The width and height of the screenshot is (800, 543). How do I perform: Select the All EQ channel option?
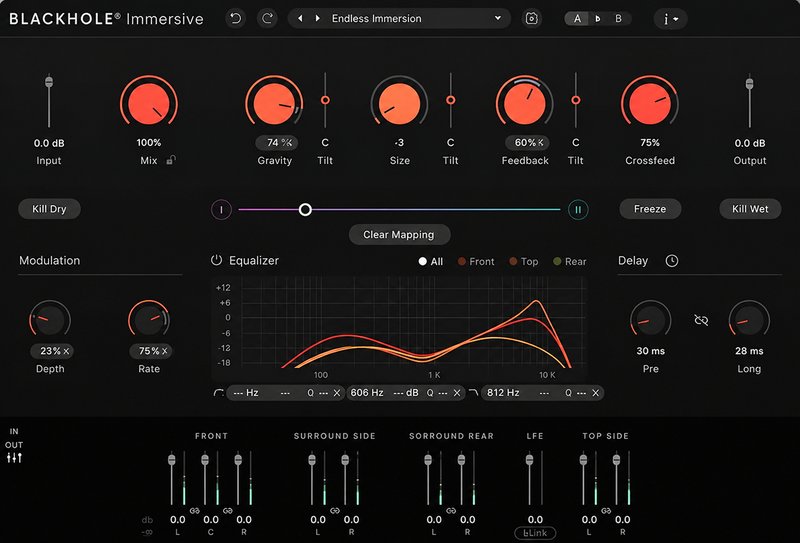431,261
